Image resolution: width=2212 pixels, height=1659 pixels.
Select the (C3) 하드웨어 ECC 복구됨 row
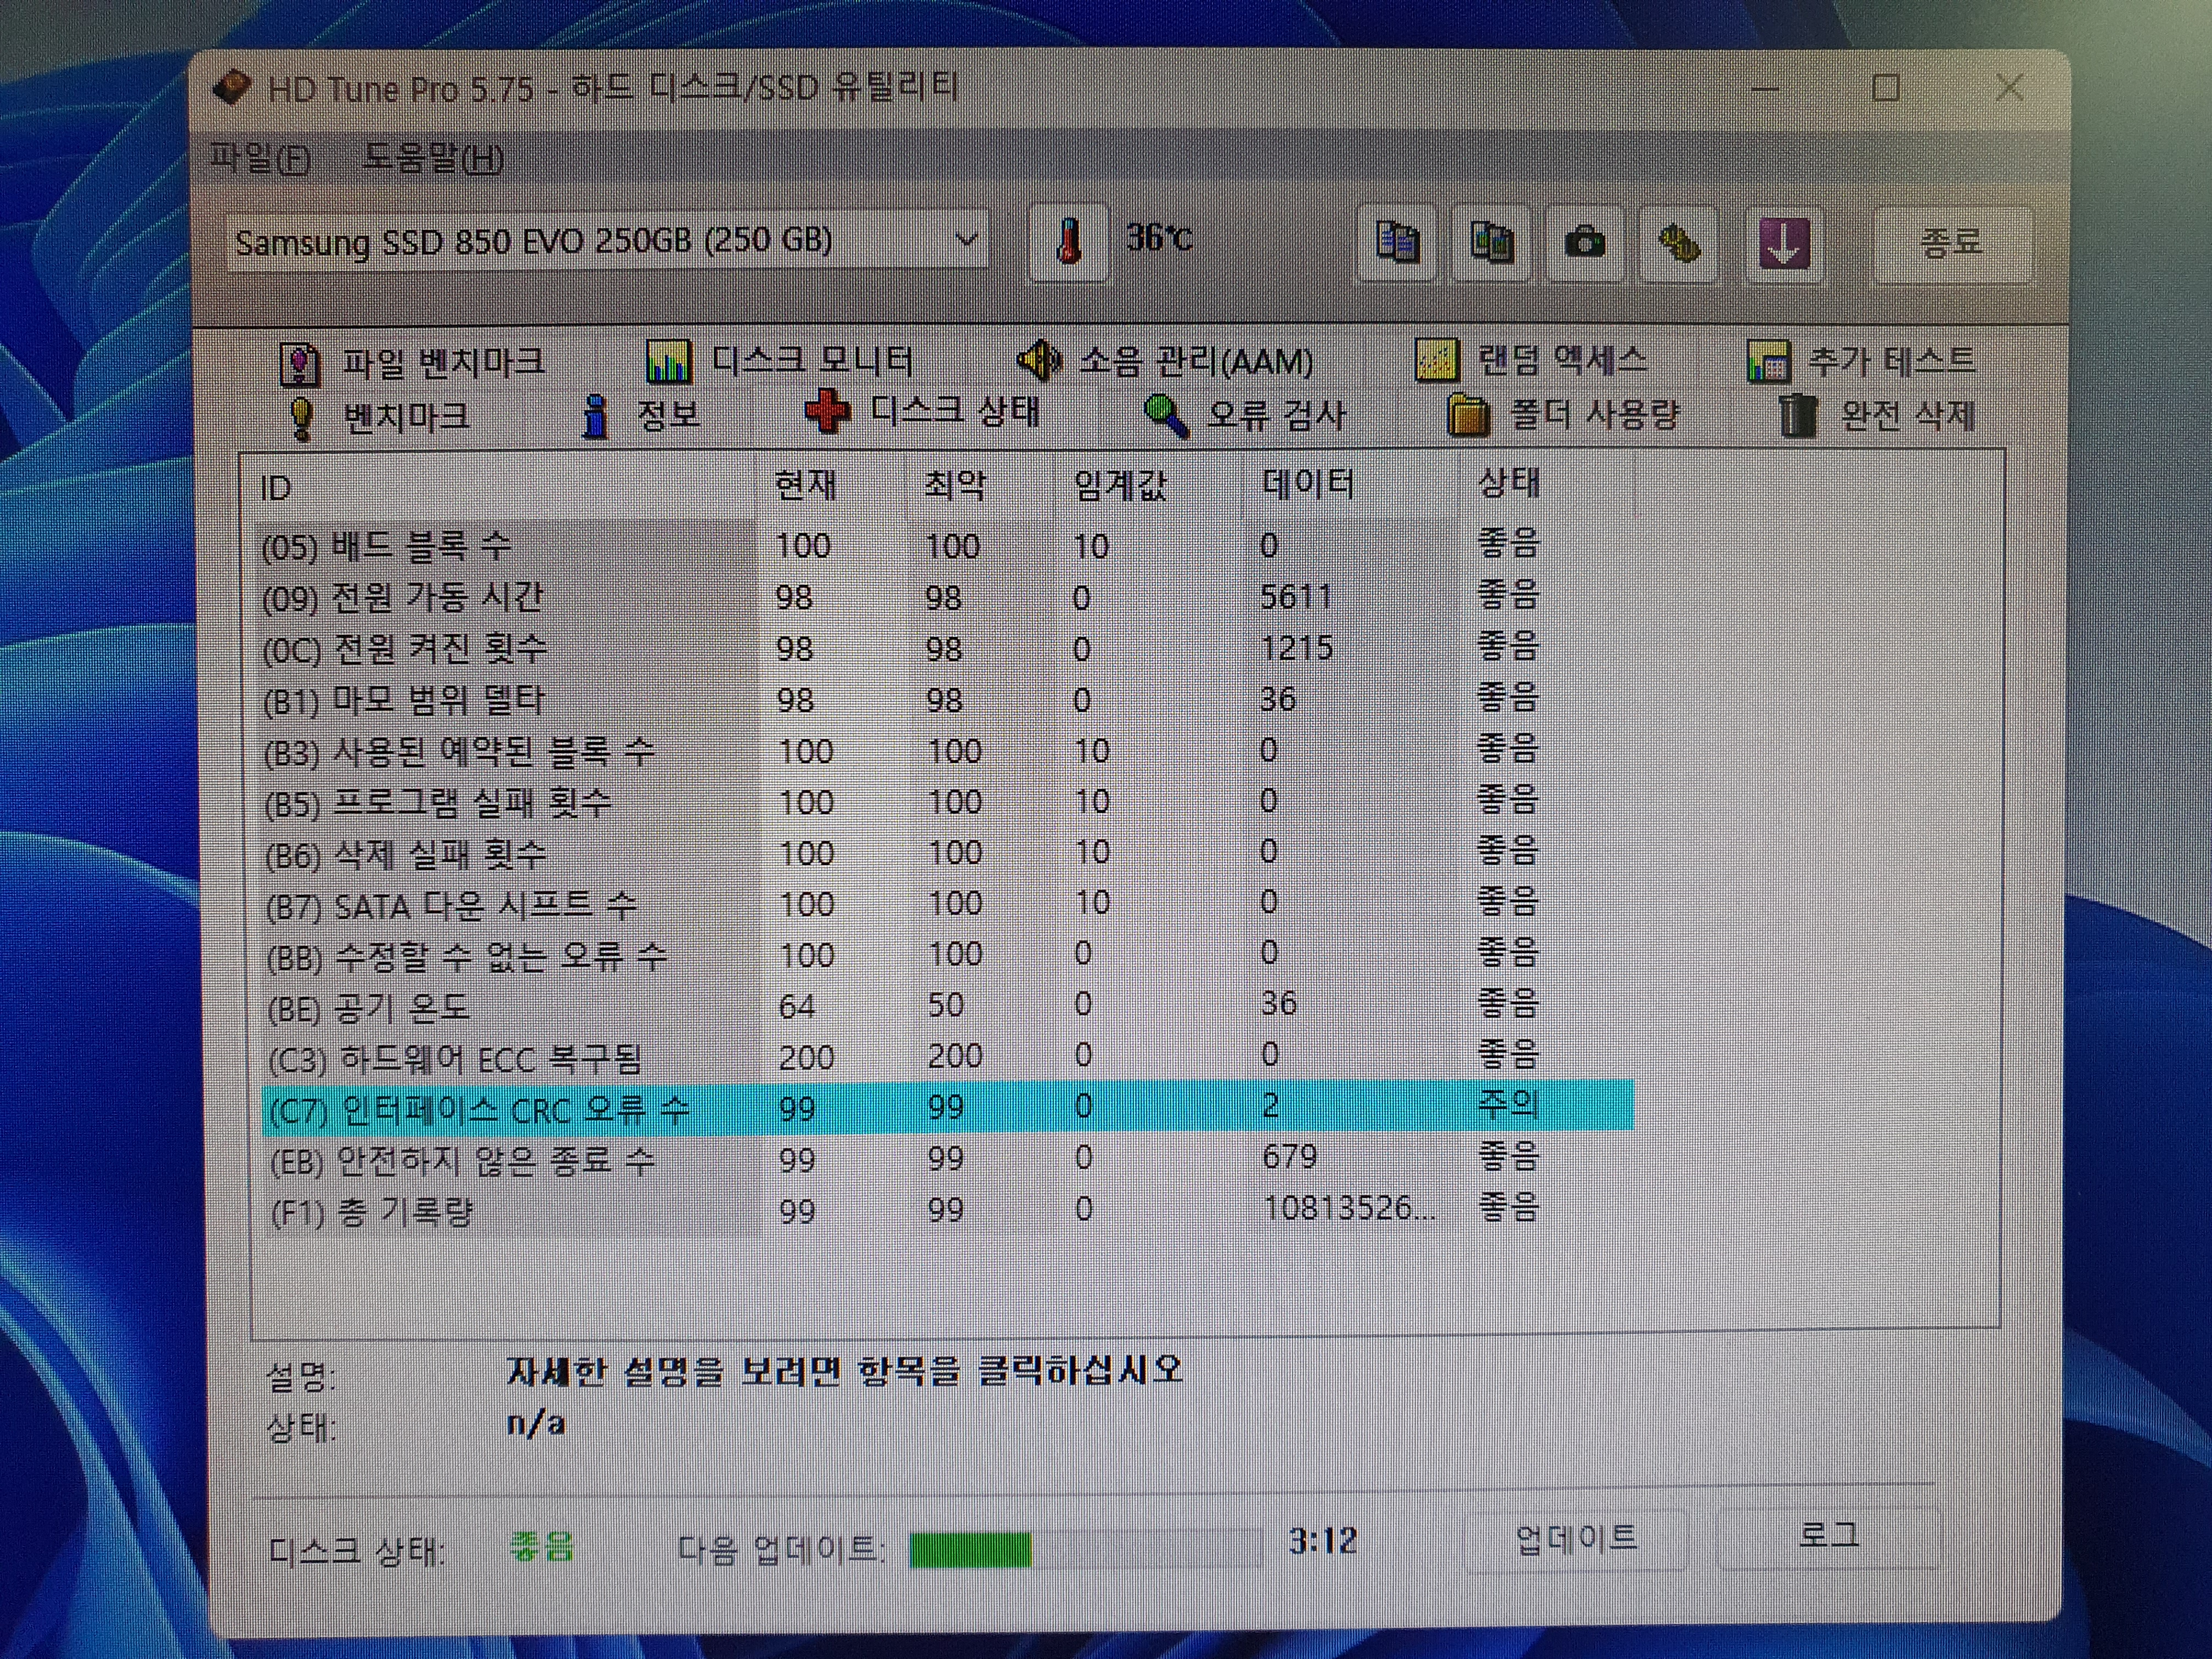pos(948,1057)
